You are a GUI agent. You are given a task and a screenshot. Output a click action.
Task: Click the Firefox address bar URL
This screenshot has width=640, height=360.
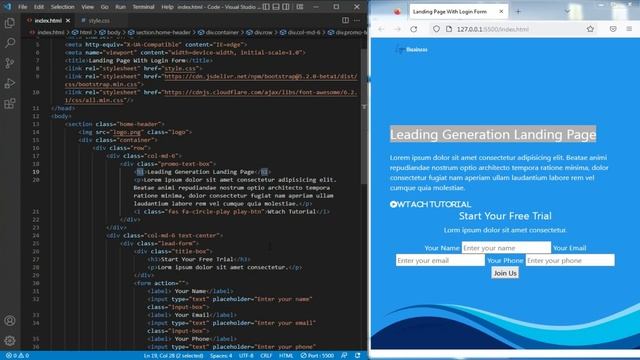(493, 29)
